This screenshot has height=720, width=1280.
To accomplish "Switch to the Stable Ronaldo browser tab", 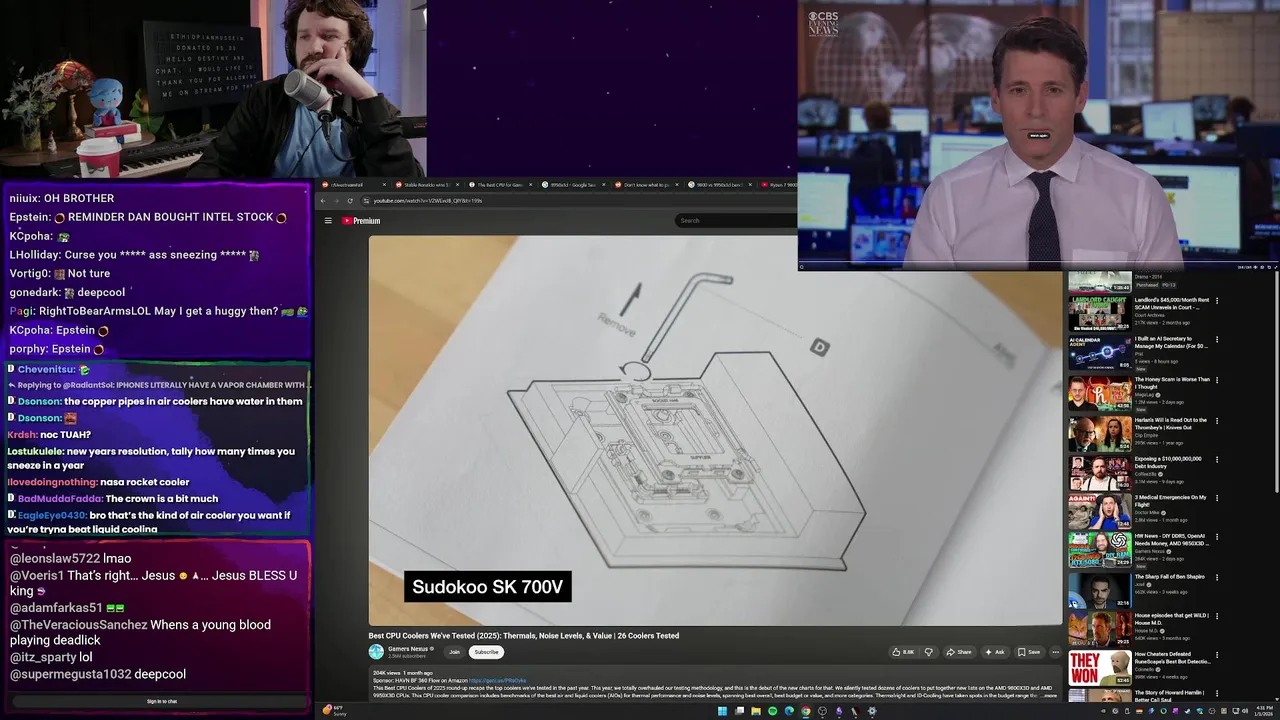I will coord(425,185).
